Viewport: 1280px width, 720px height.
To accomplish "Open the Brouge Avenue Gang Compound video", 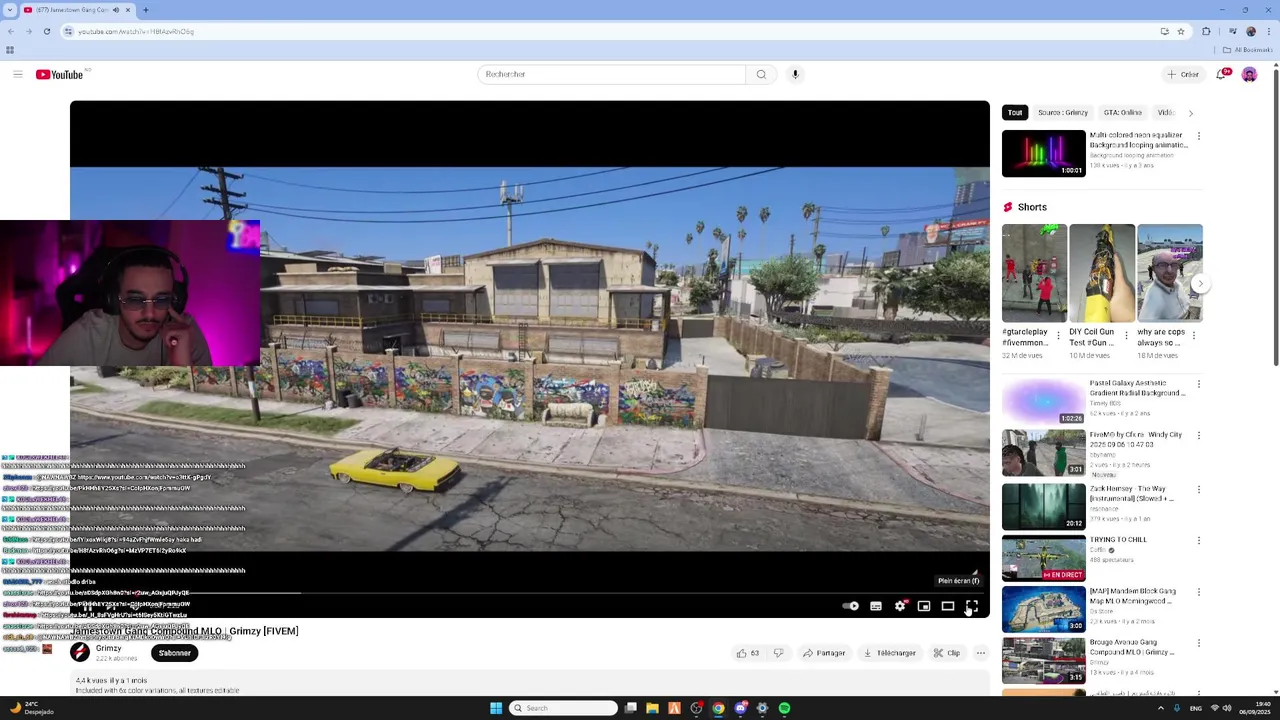I will click(x=1043, y=660).
